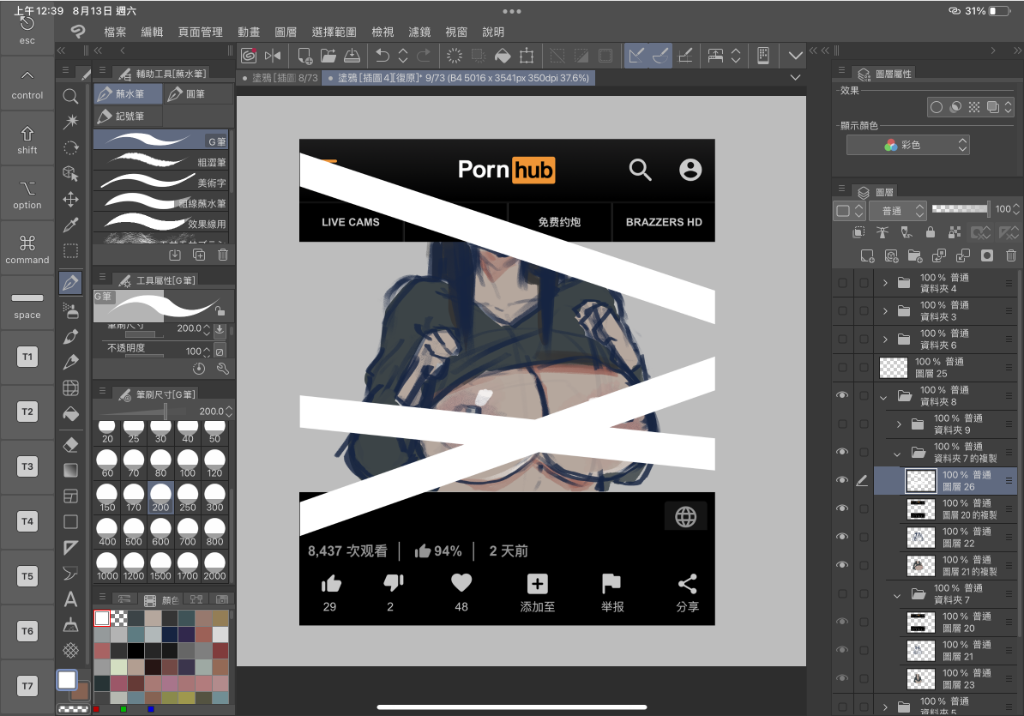
Task: Choose the 粗澀筆 brush in sub tool list
Action: tap(161, 161)
